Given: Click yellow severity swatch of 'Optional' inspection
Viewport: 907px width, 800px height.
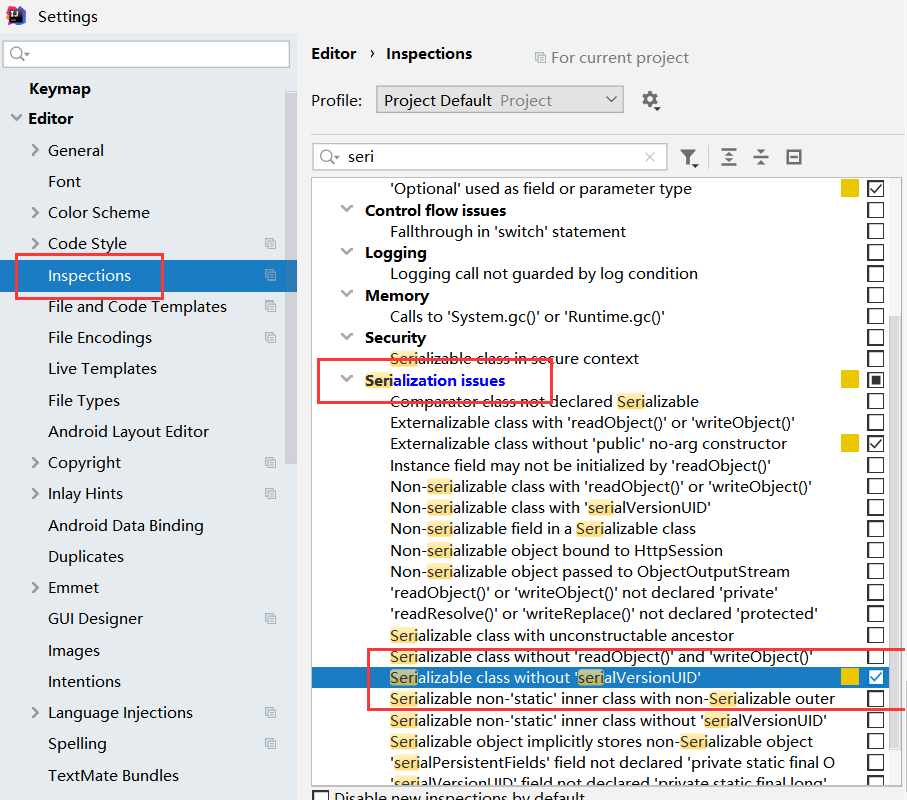Looking at the screenshot, I should (x=850, y=189).
